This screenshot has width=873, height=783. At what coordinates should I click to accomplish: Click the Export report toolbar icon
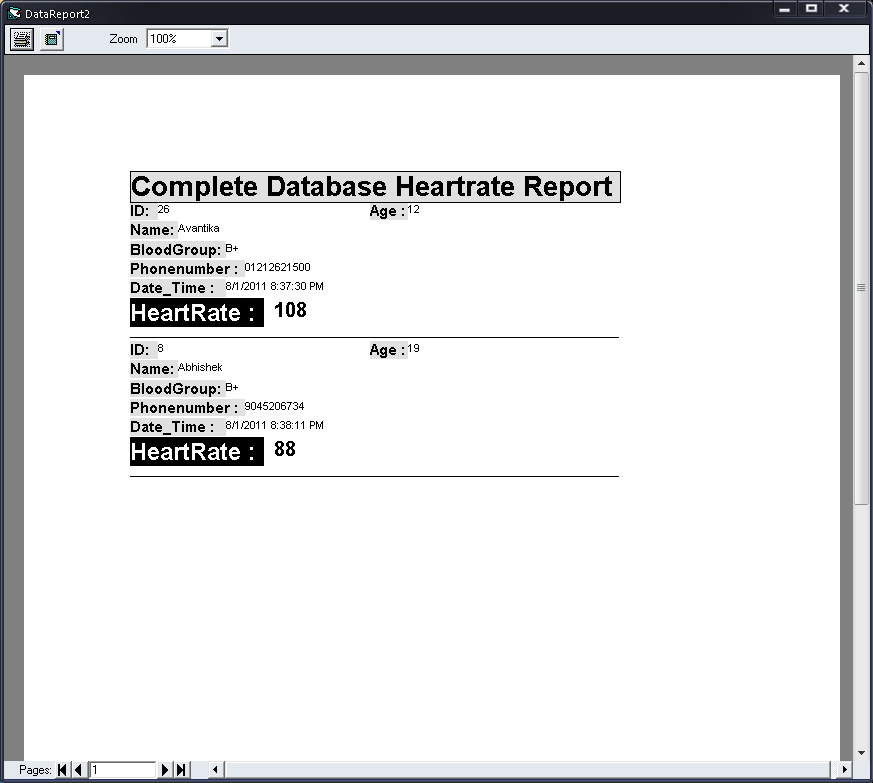[x=52, y=39]
